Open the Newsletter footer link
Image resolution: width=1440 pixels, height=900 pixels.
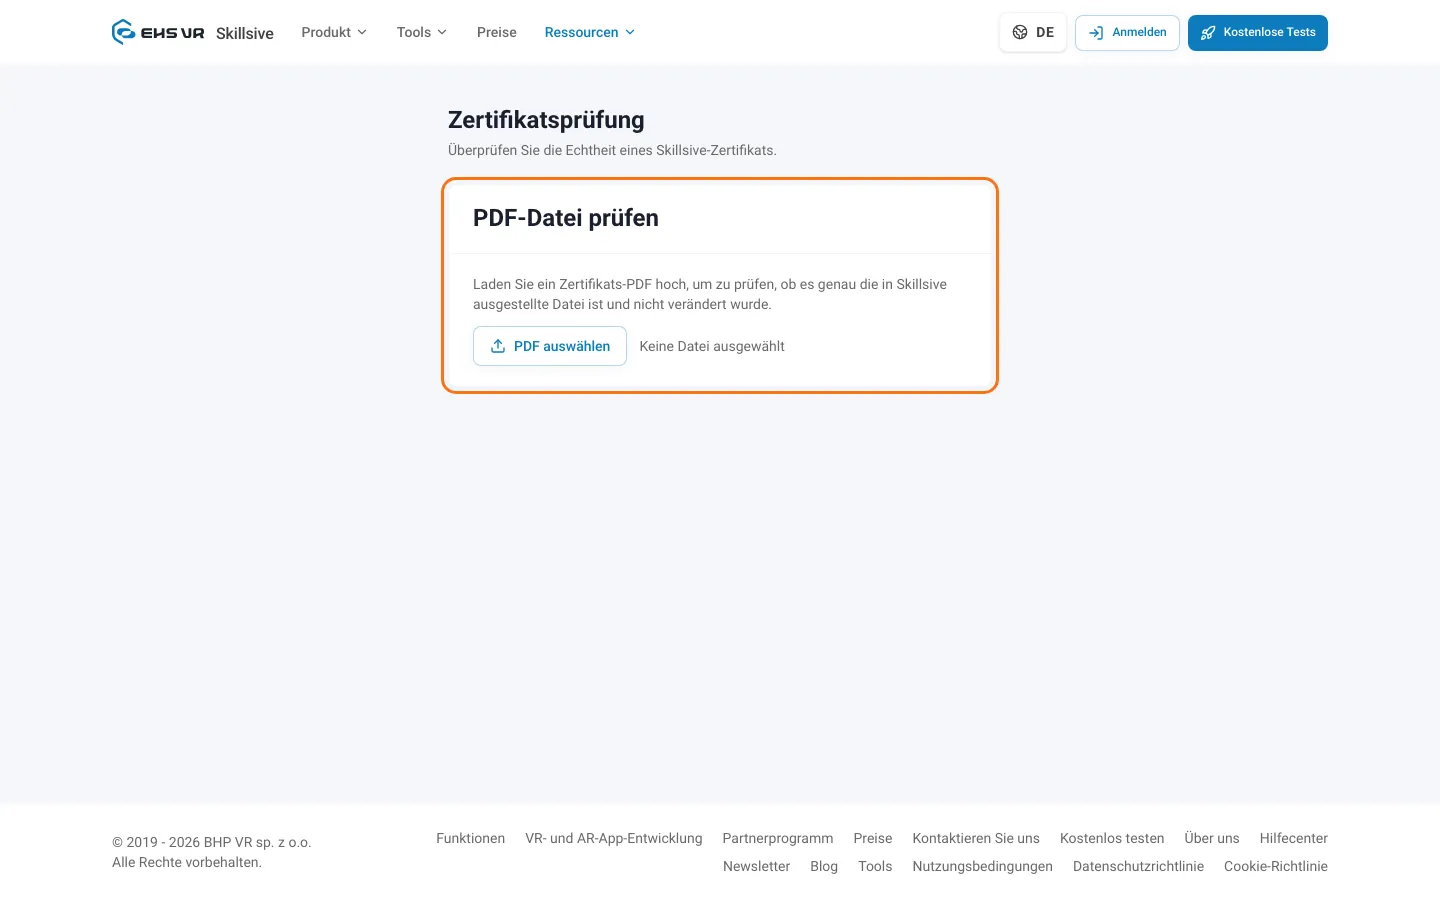pos(756,866)
